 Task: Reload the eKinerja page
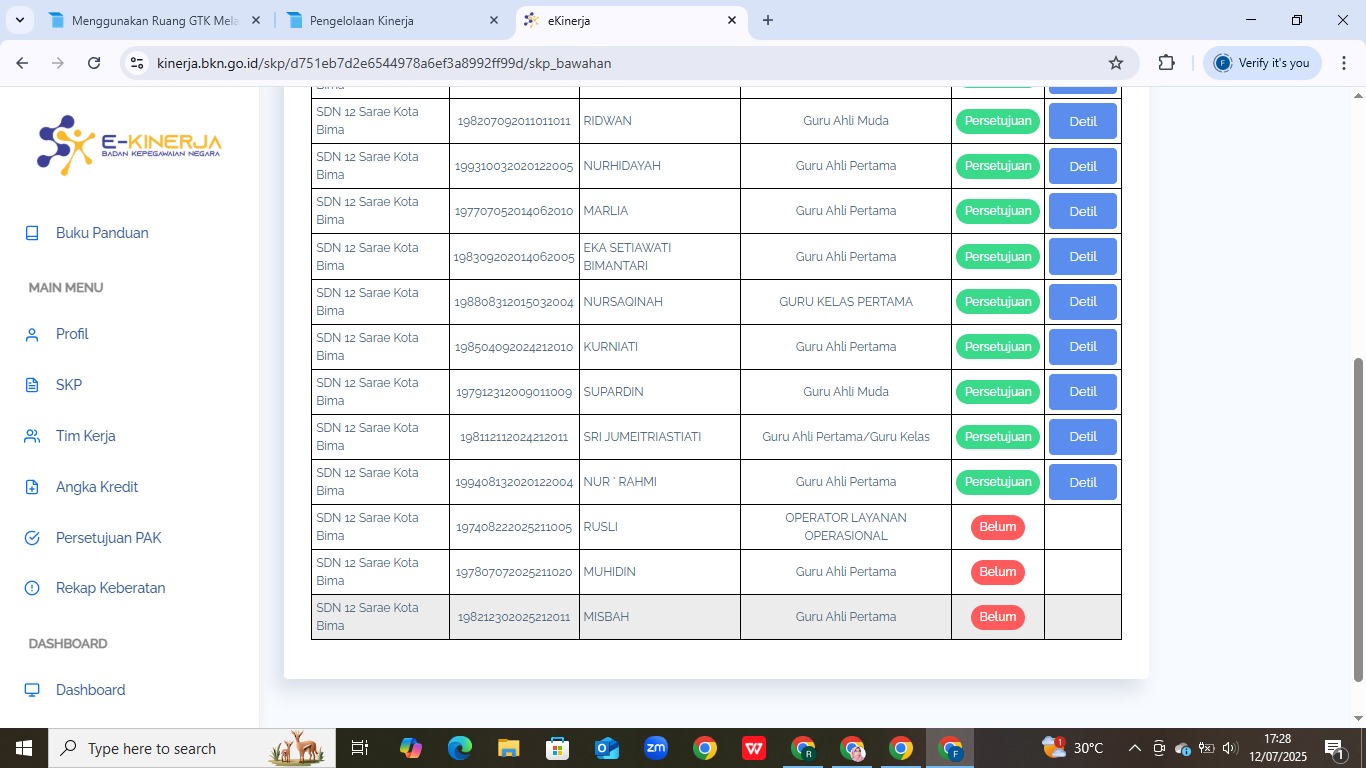coord(94,63)
